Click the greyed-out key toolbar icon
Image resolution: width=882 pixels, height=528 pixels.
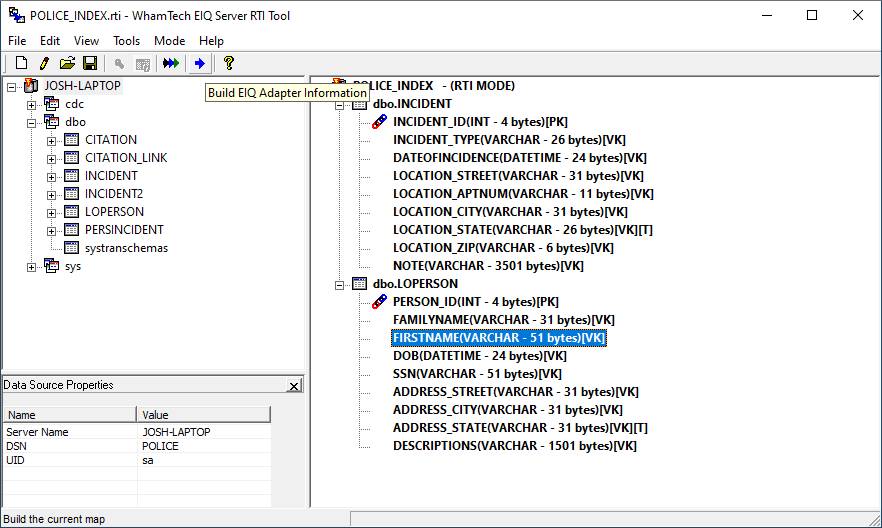(x=119, y=64)
